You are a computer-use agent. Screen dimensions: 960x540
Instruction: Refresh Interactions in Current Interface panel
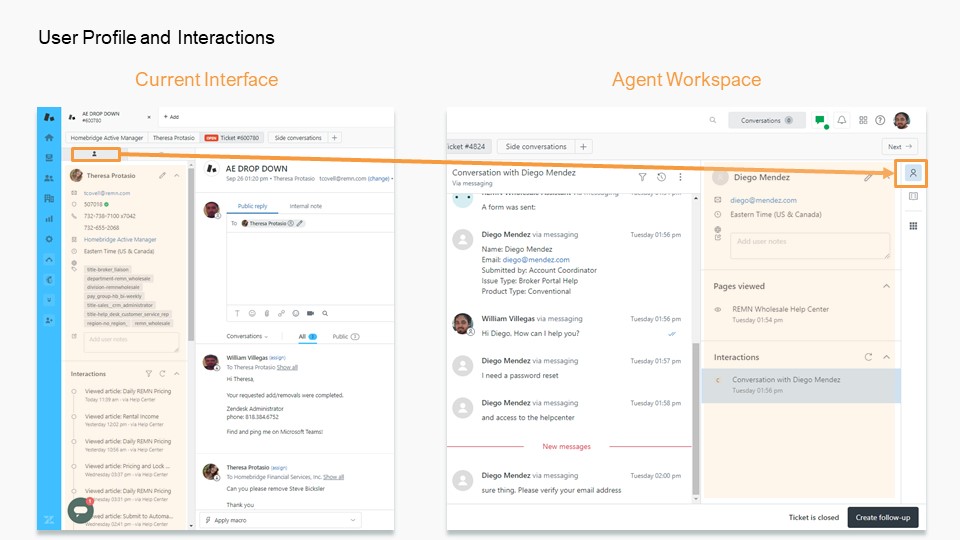(x=162, y=373)
